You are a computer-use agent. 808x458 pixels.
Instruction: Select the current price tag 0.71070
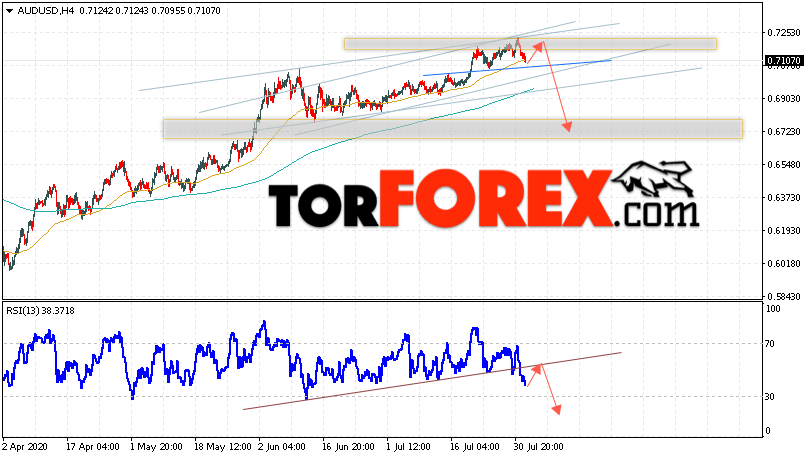tap(783, 61)
